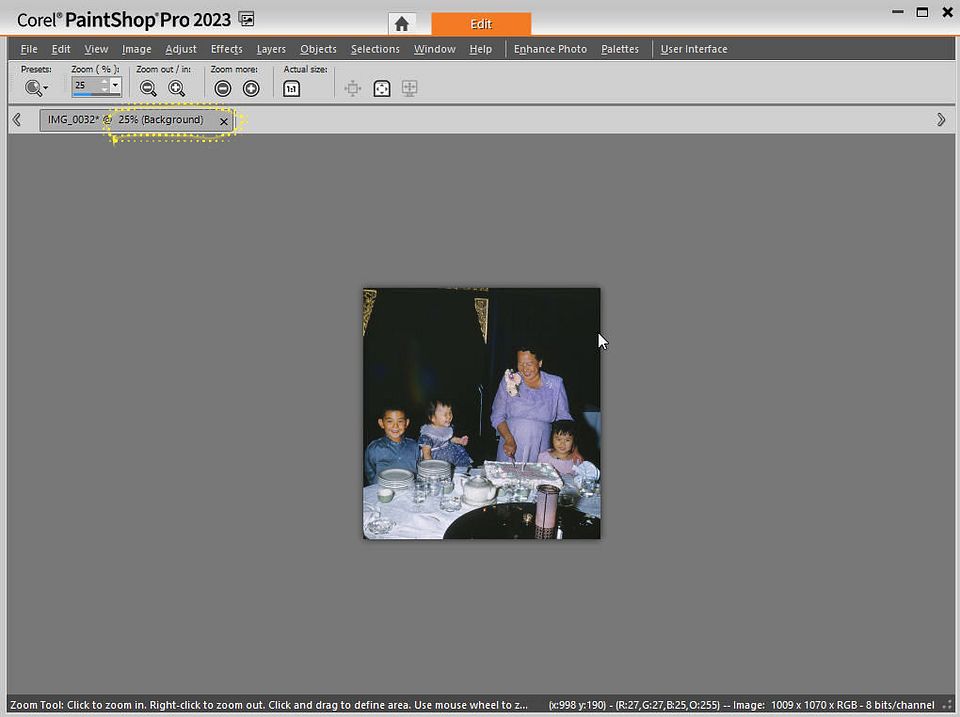Click the Palettes menu button

tap(620, 48)
